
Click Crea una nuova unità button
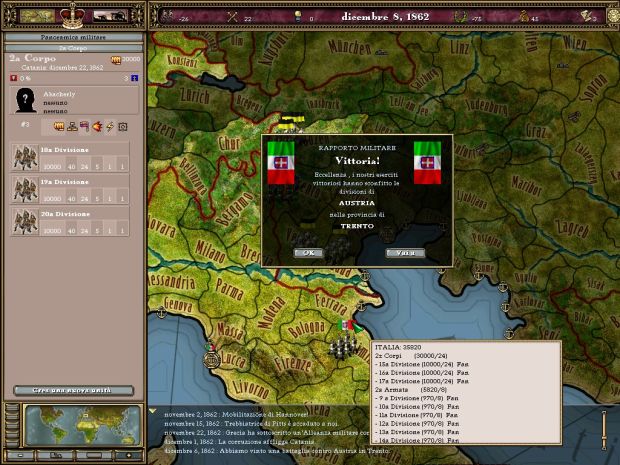74,390
